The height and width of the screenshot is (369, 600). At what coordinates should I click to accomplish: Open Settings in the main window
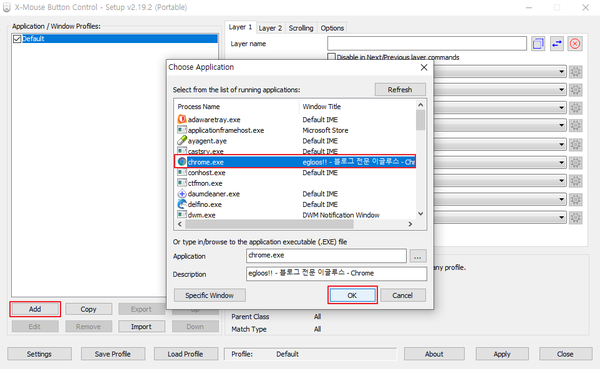click(39, 354)
